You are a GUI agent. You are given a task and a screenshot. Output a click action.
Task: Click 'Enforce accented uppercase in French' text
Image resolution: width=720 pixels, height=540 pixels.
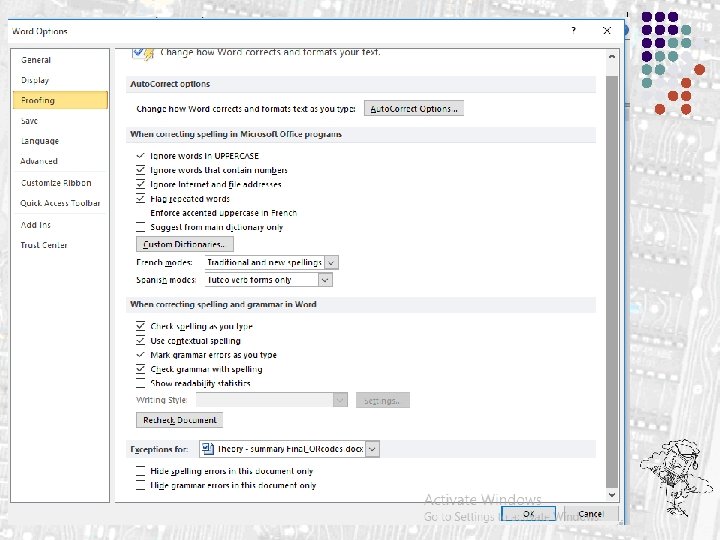[224, 213]
